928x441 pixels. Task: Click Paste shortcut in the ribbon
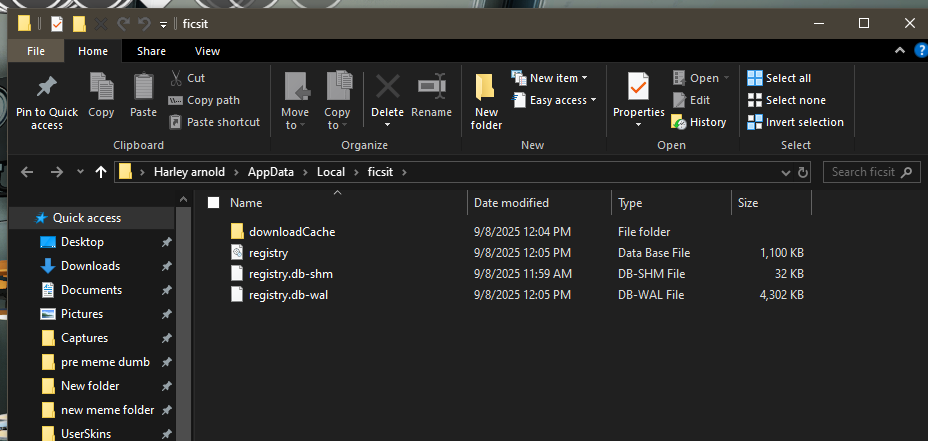pos(215,122)
